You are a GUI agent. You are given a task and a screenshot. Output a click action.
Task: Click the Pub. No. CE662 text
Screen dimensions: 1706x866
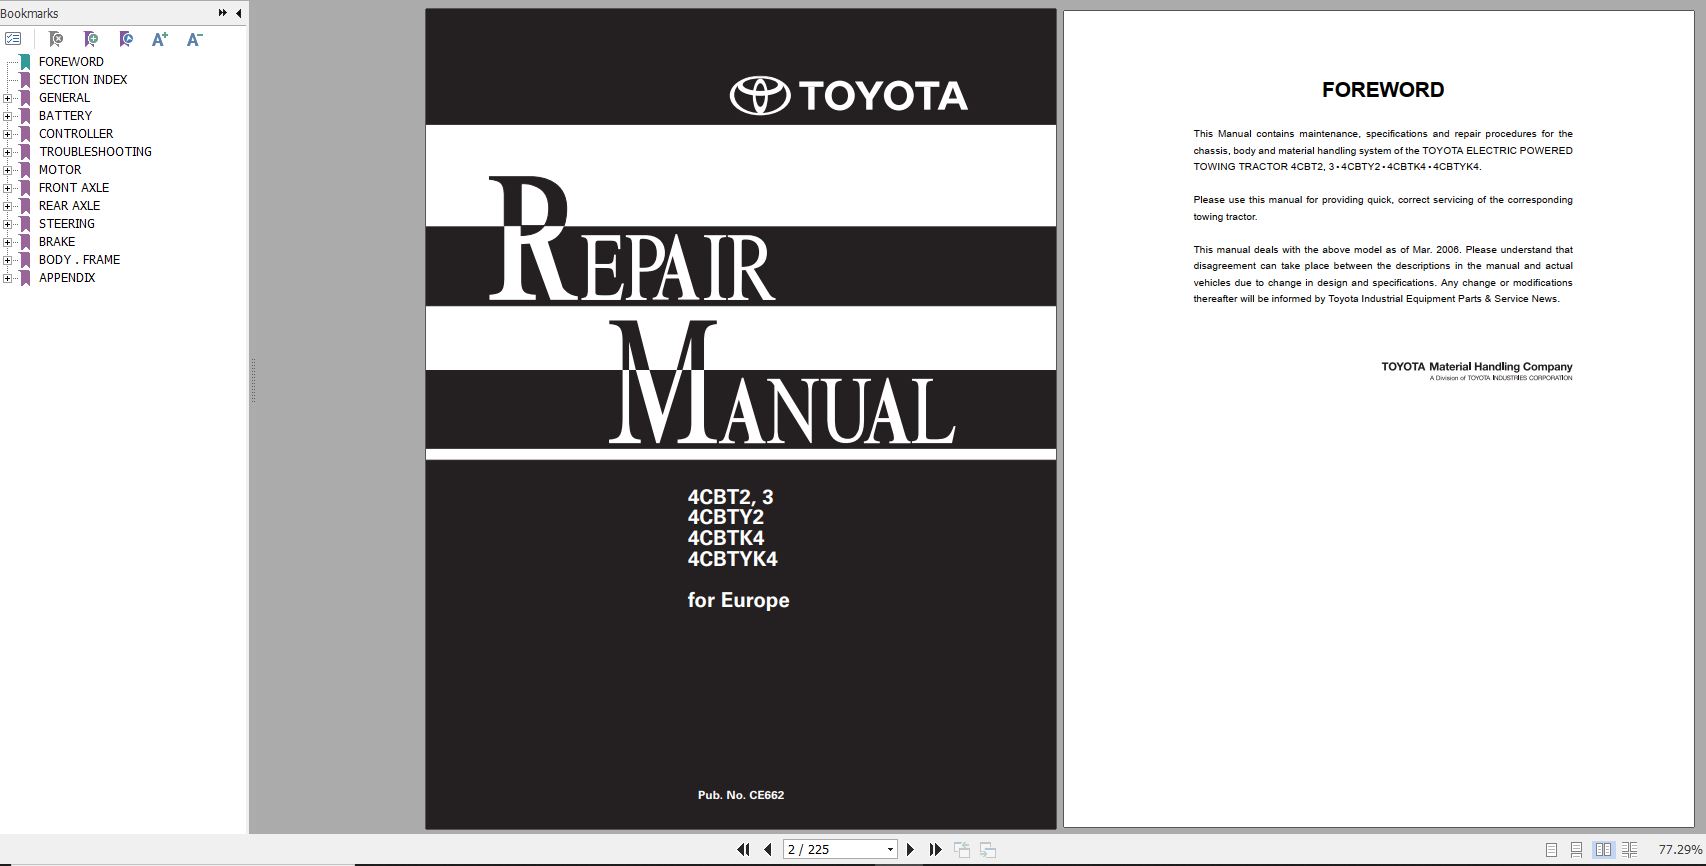coord(741,795)
